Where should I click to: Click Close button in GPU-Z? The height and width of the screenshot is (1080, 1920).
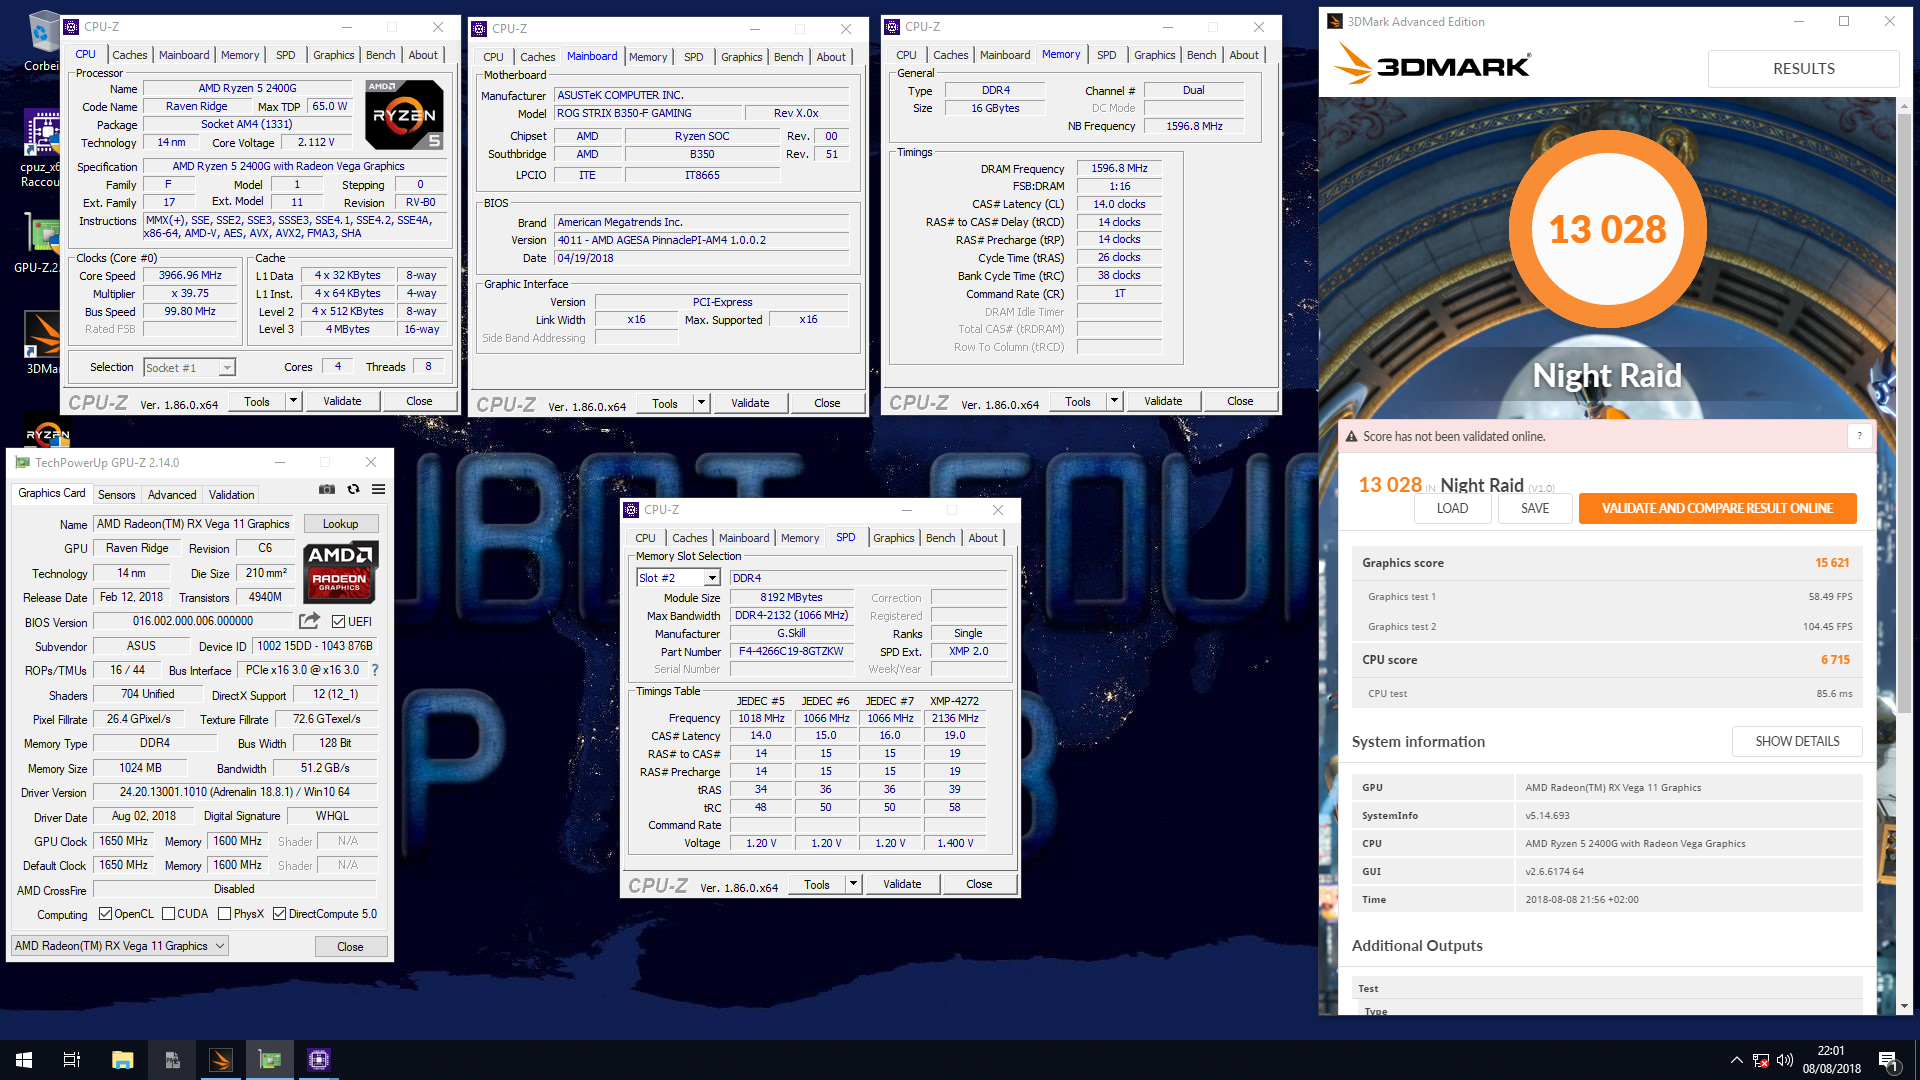pyautogui.click(x=350, y=946)
